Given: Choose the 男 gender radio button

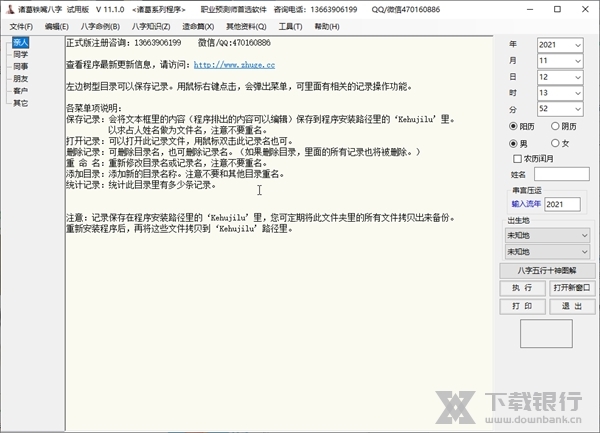Looking at the screenshot, I should click(x=513, y=143).
